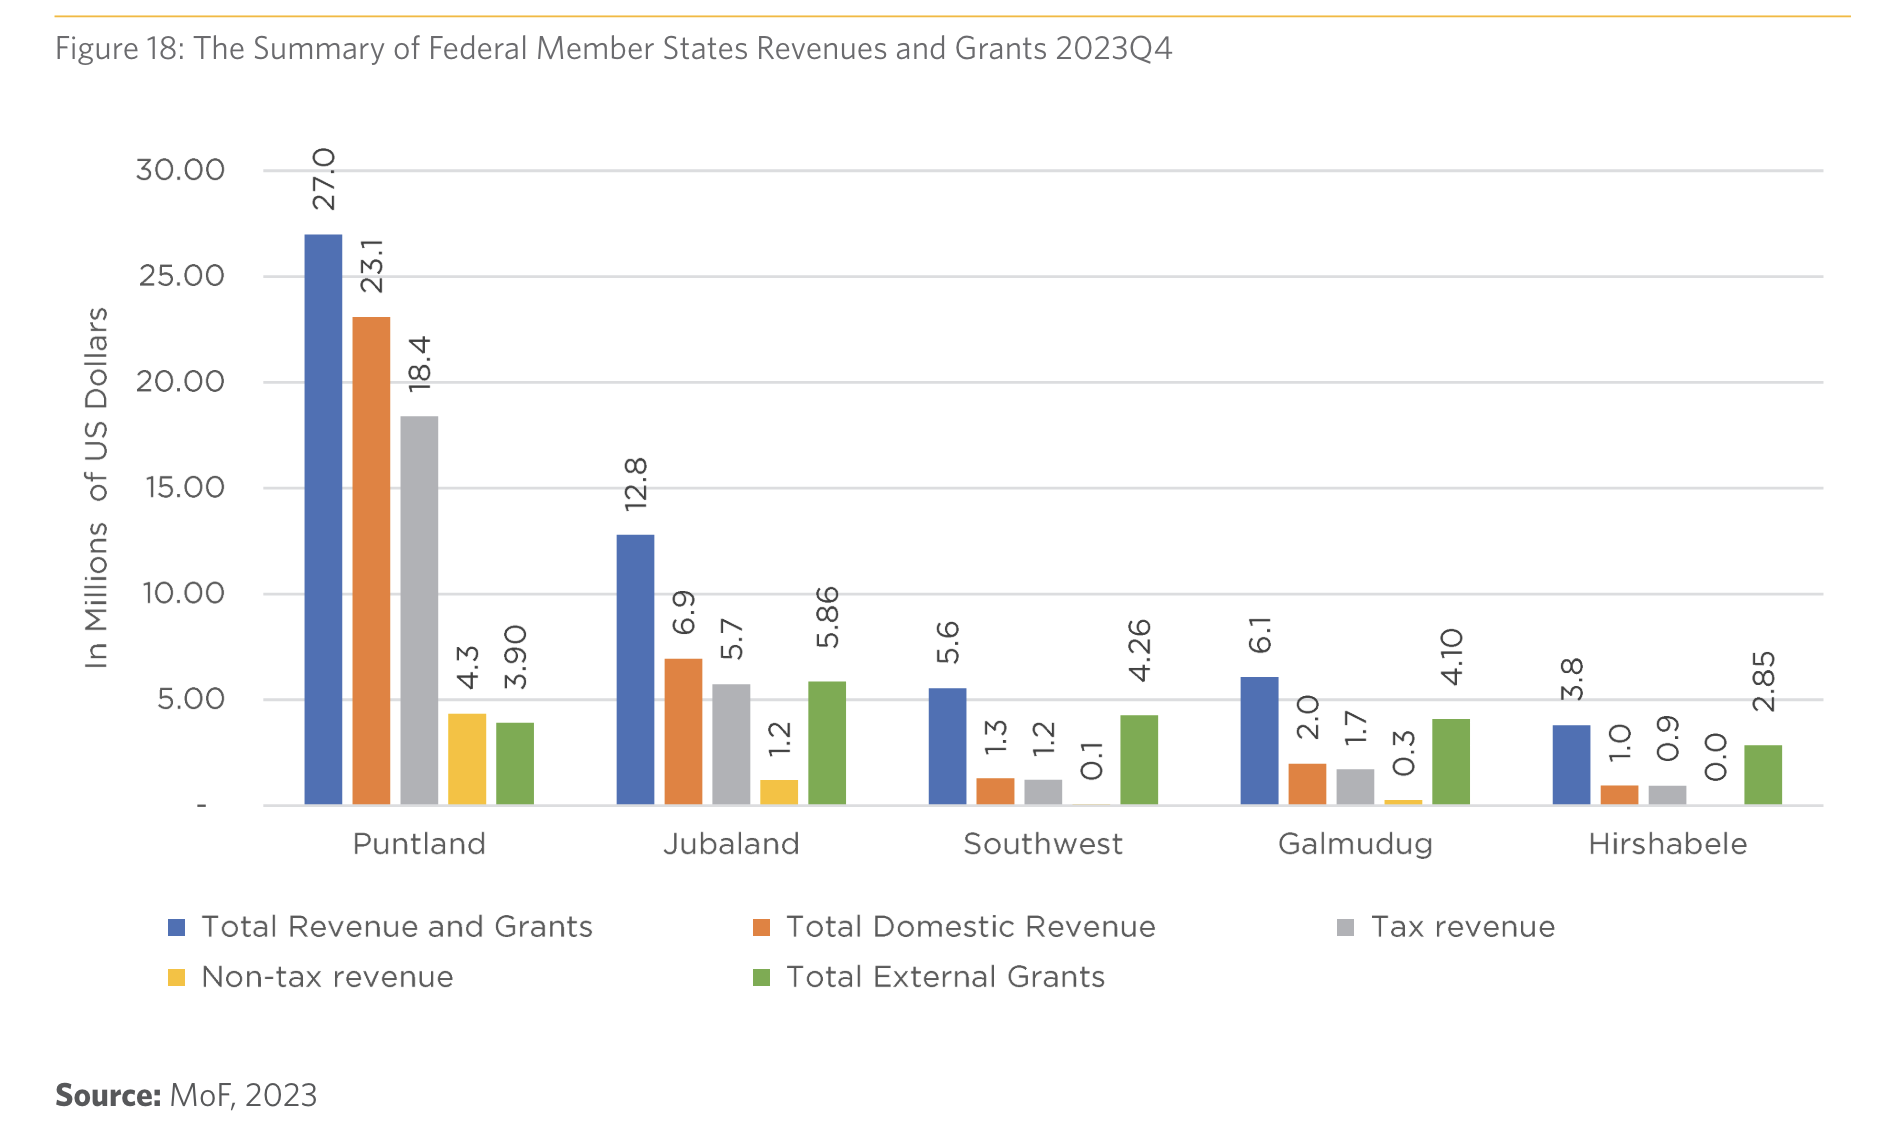1882x1124 pixels.
Task: Click Southwest's green bar labeled 4.26
Action: 1139,760
